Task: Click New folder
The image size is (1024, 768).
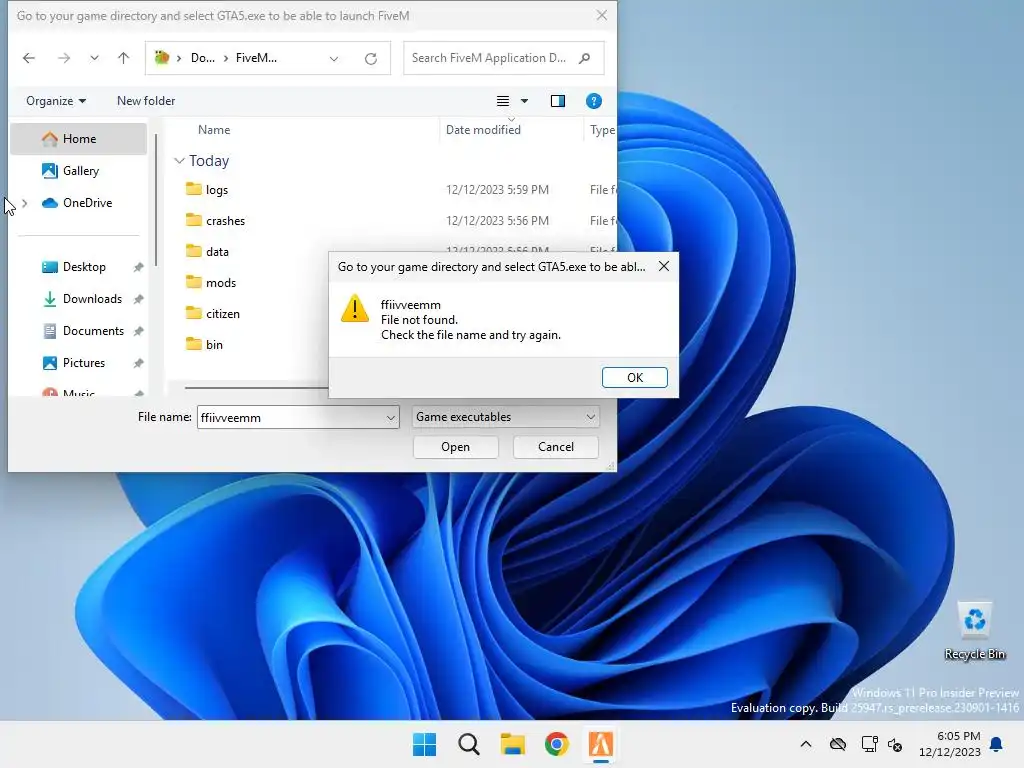Action: (x=146, y=101)
